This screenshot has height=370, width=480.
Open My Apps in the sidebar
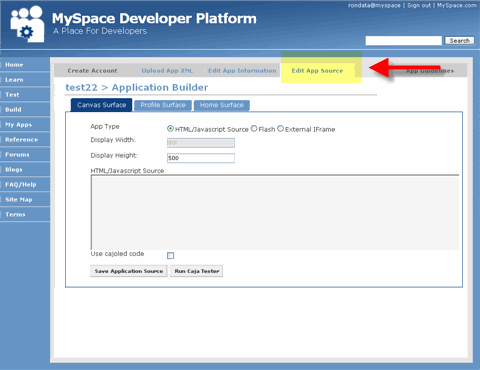point(19,125)
